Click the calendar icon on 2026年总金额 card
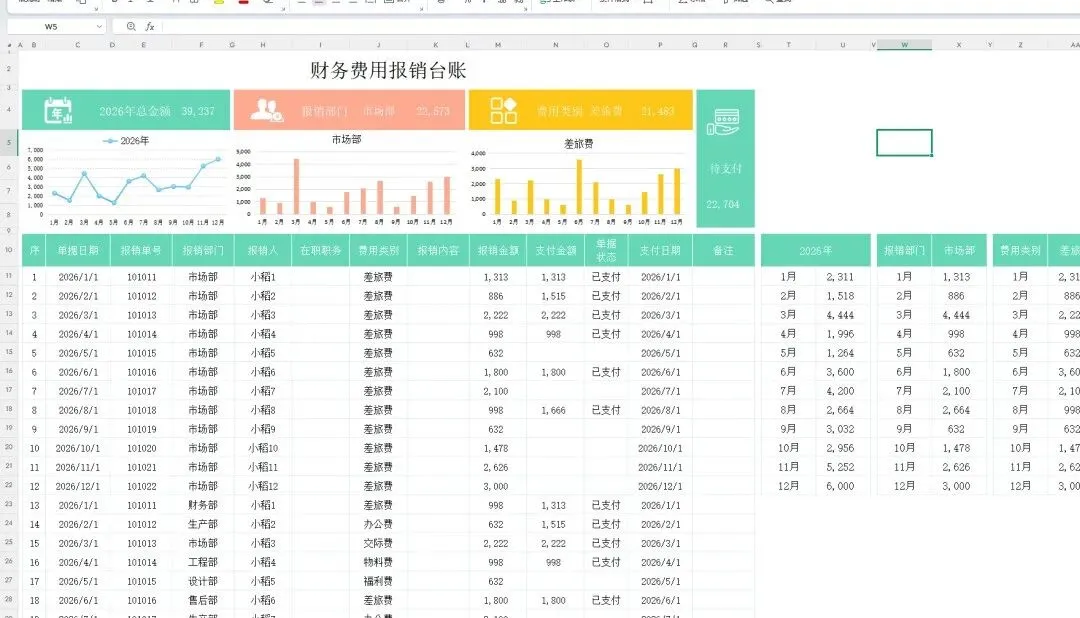 click(58, 110)
